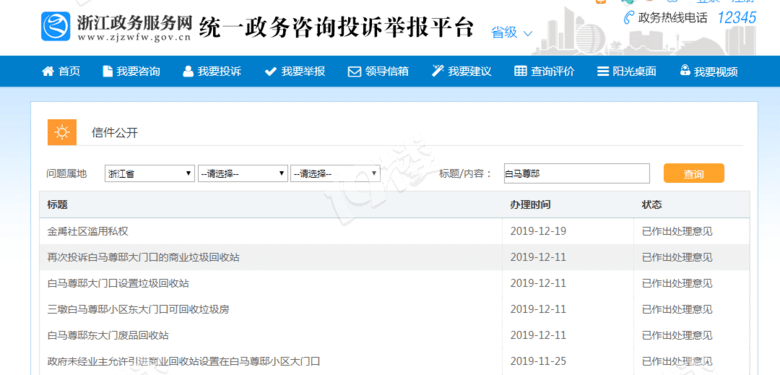Click the www.zjzwfw.gov.cn site address
Screen dimensions: 780x375
click(x=134, y=37)
